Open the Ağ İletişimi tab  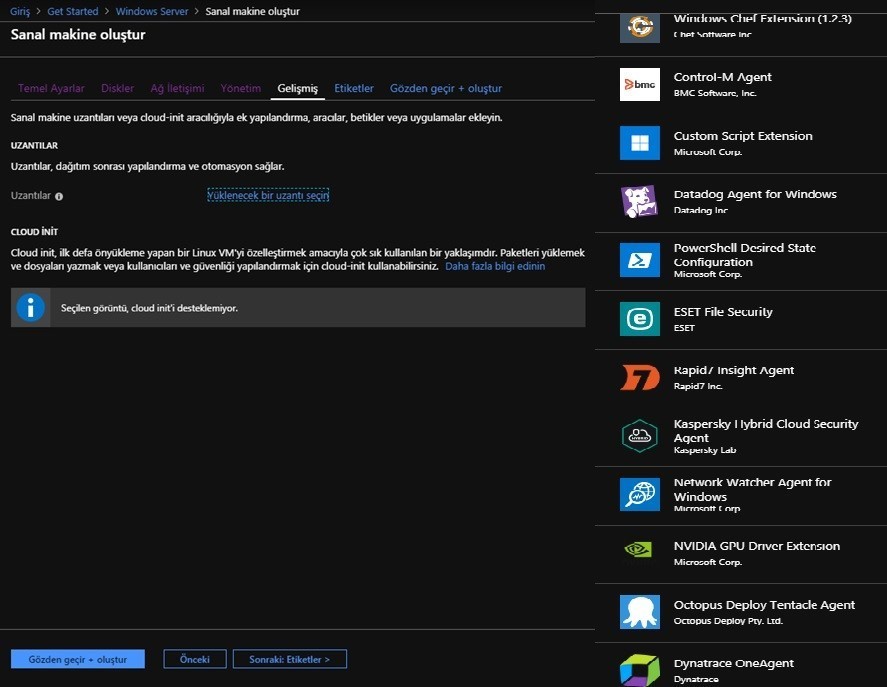pyautogui.click(x=177, y=88)
